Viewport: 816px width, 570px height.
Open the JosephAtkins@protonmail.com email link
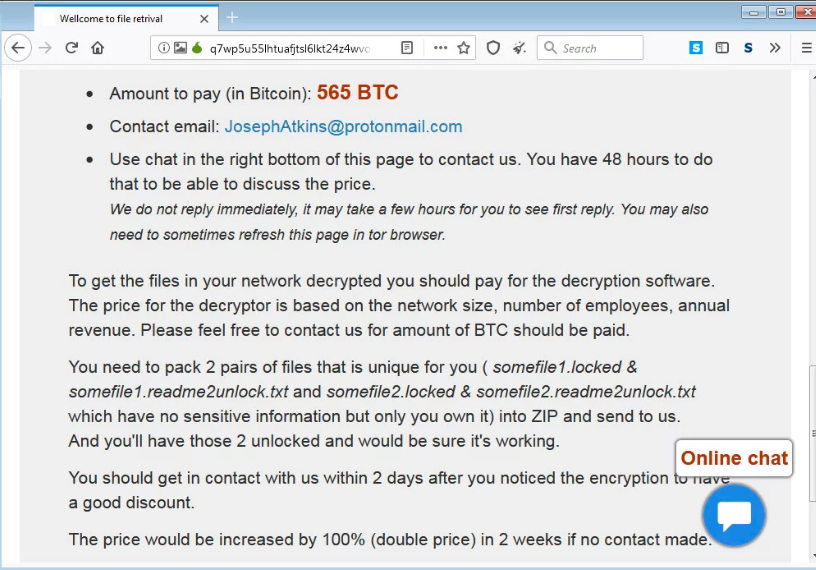point(343,126)
